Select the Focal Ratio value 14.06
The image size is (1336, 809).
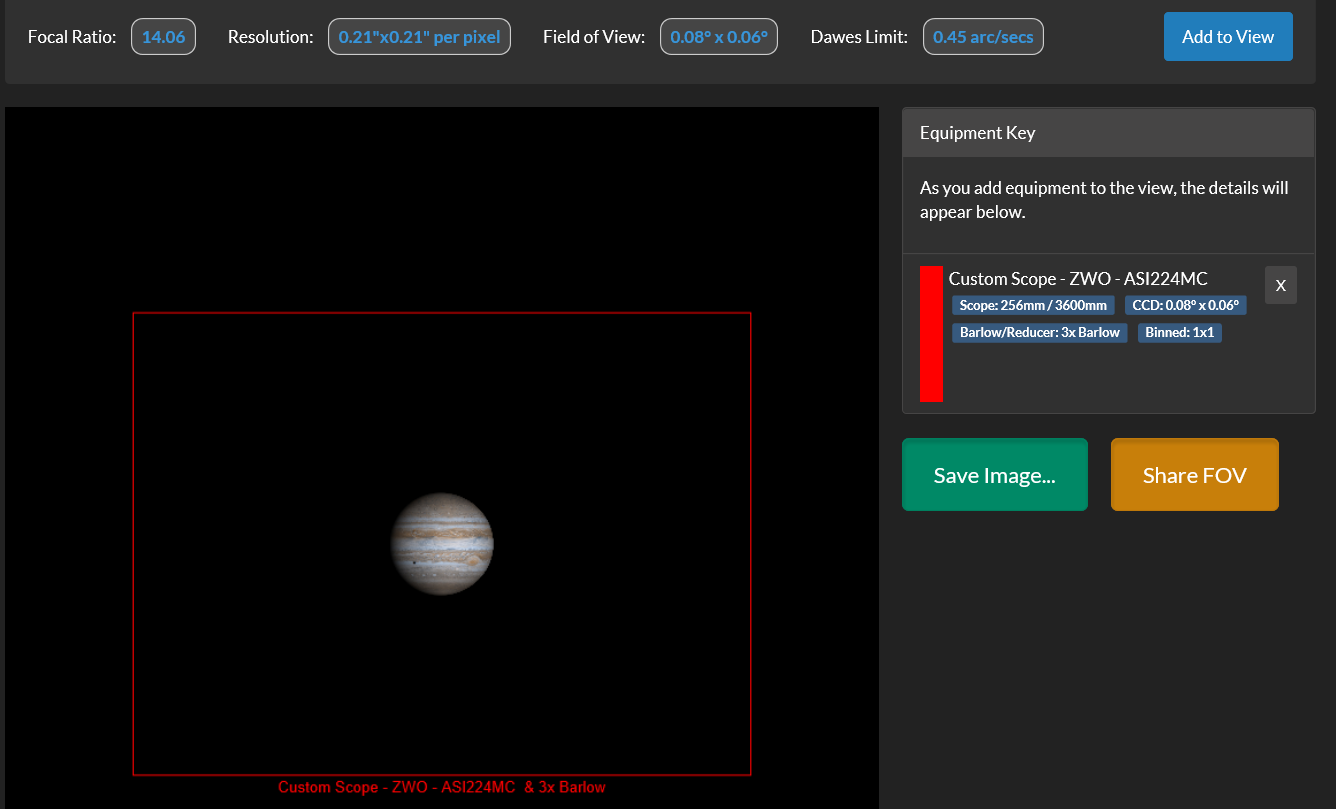163,37
